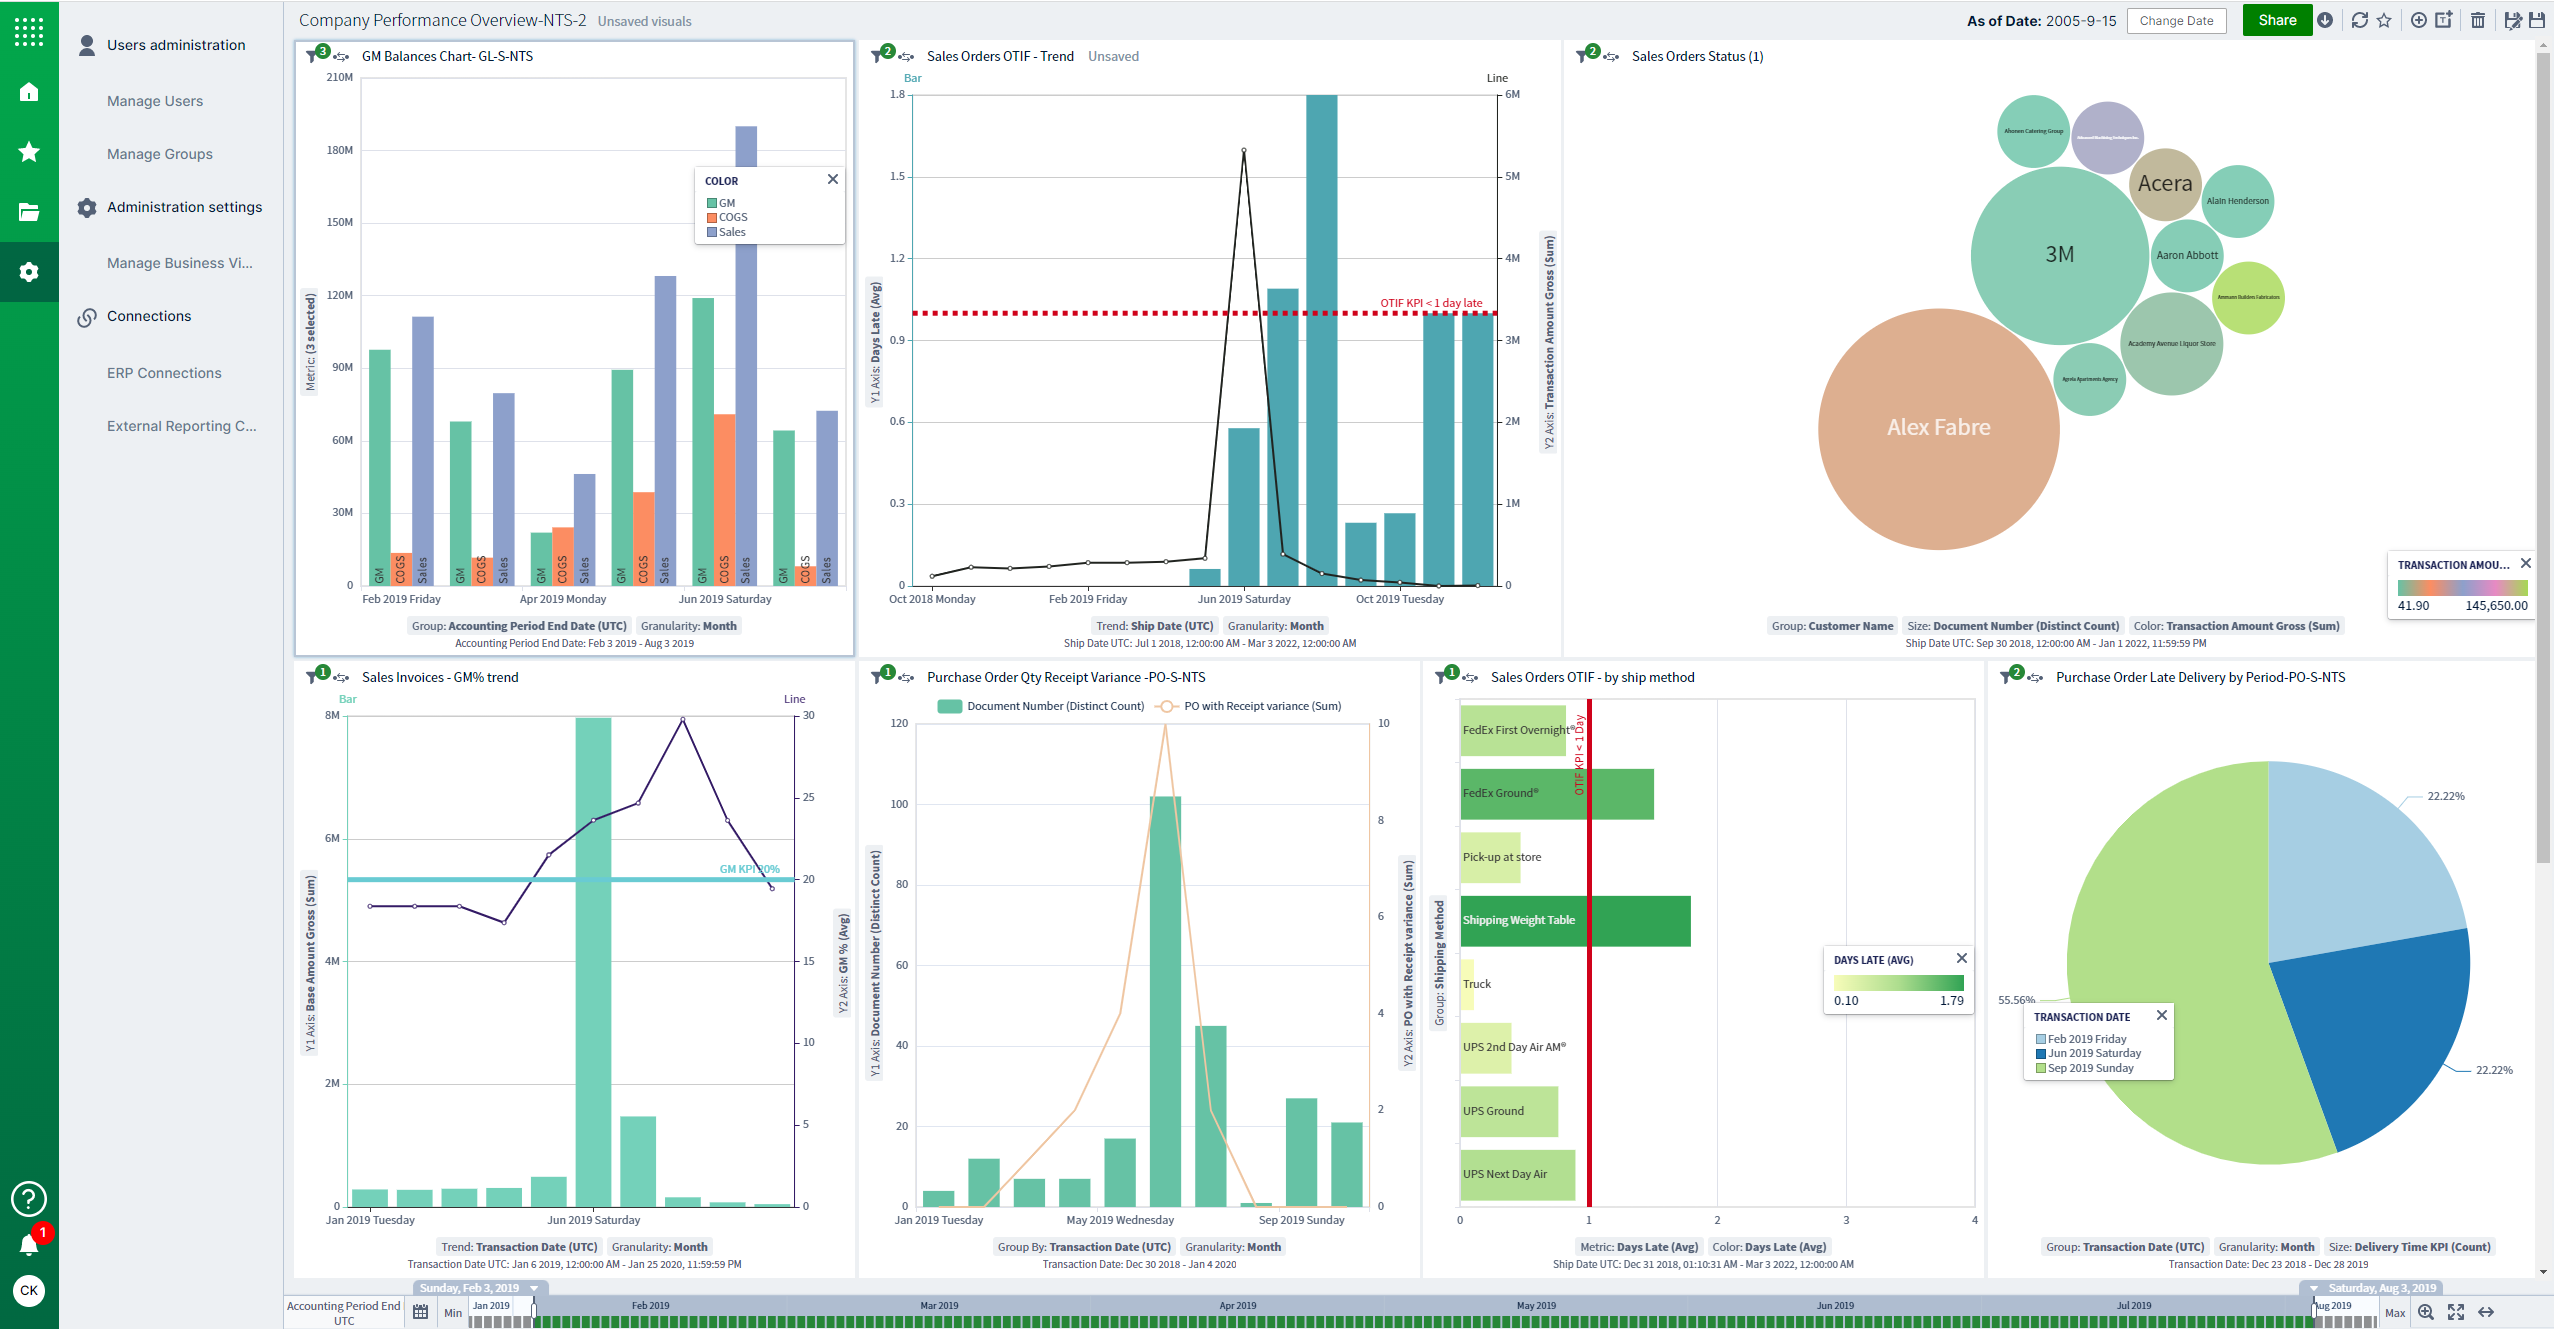Toggle the COGS series in the color legend
The height and width of the screenshot is (1329, 2554).
pos(731,217)
